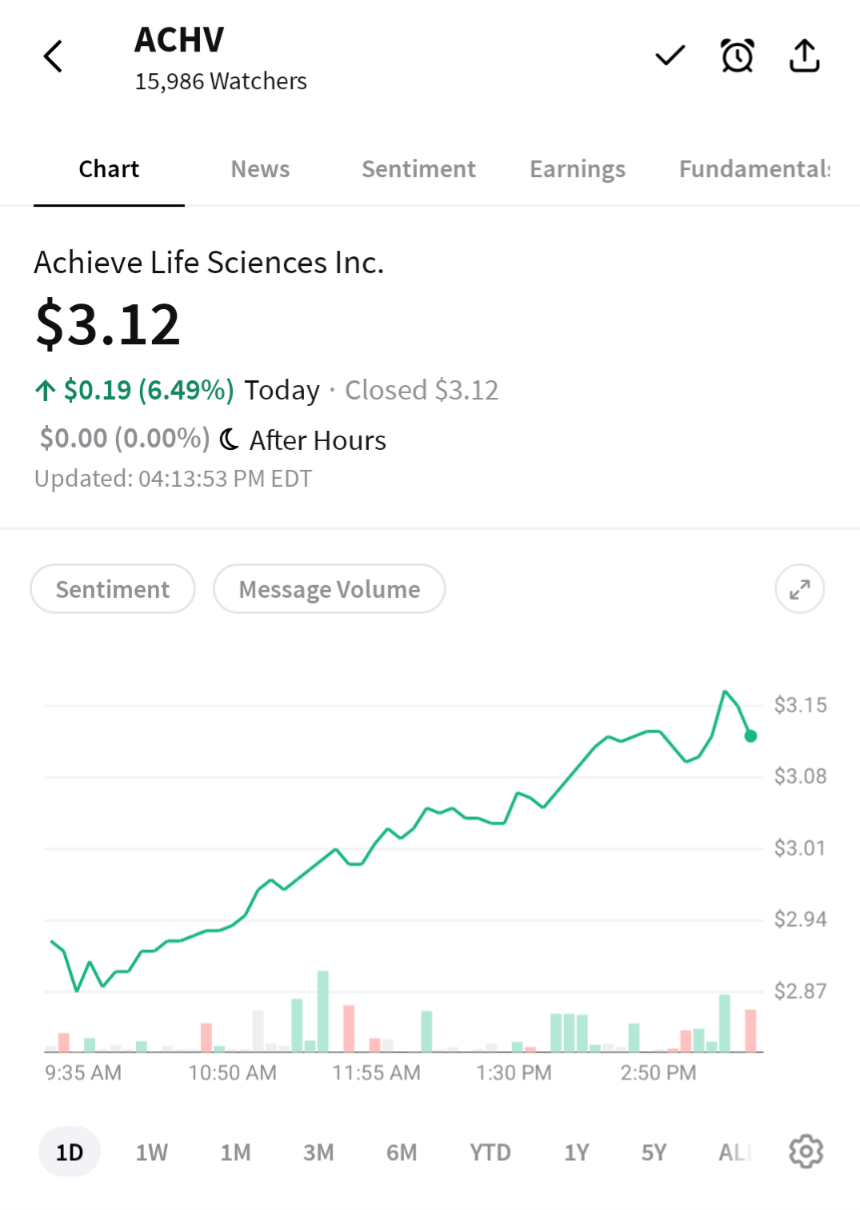Viewport: 860px width, 1210px height.
Task: Expand chart to fullscreen
Action: [x=800, y=590]
